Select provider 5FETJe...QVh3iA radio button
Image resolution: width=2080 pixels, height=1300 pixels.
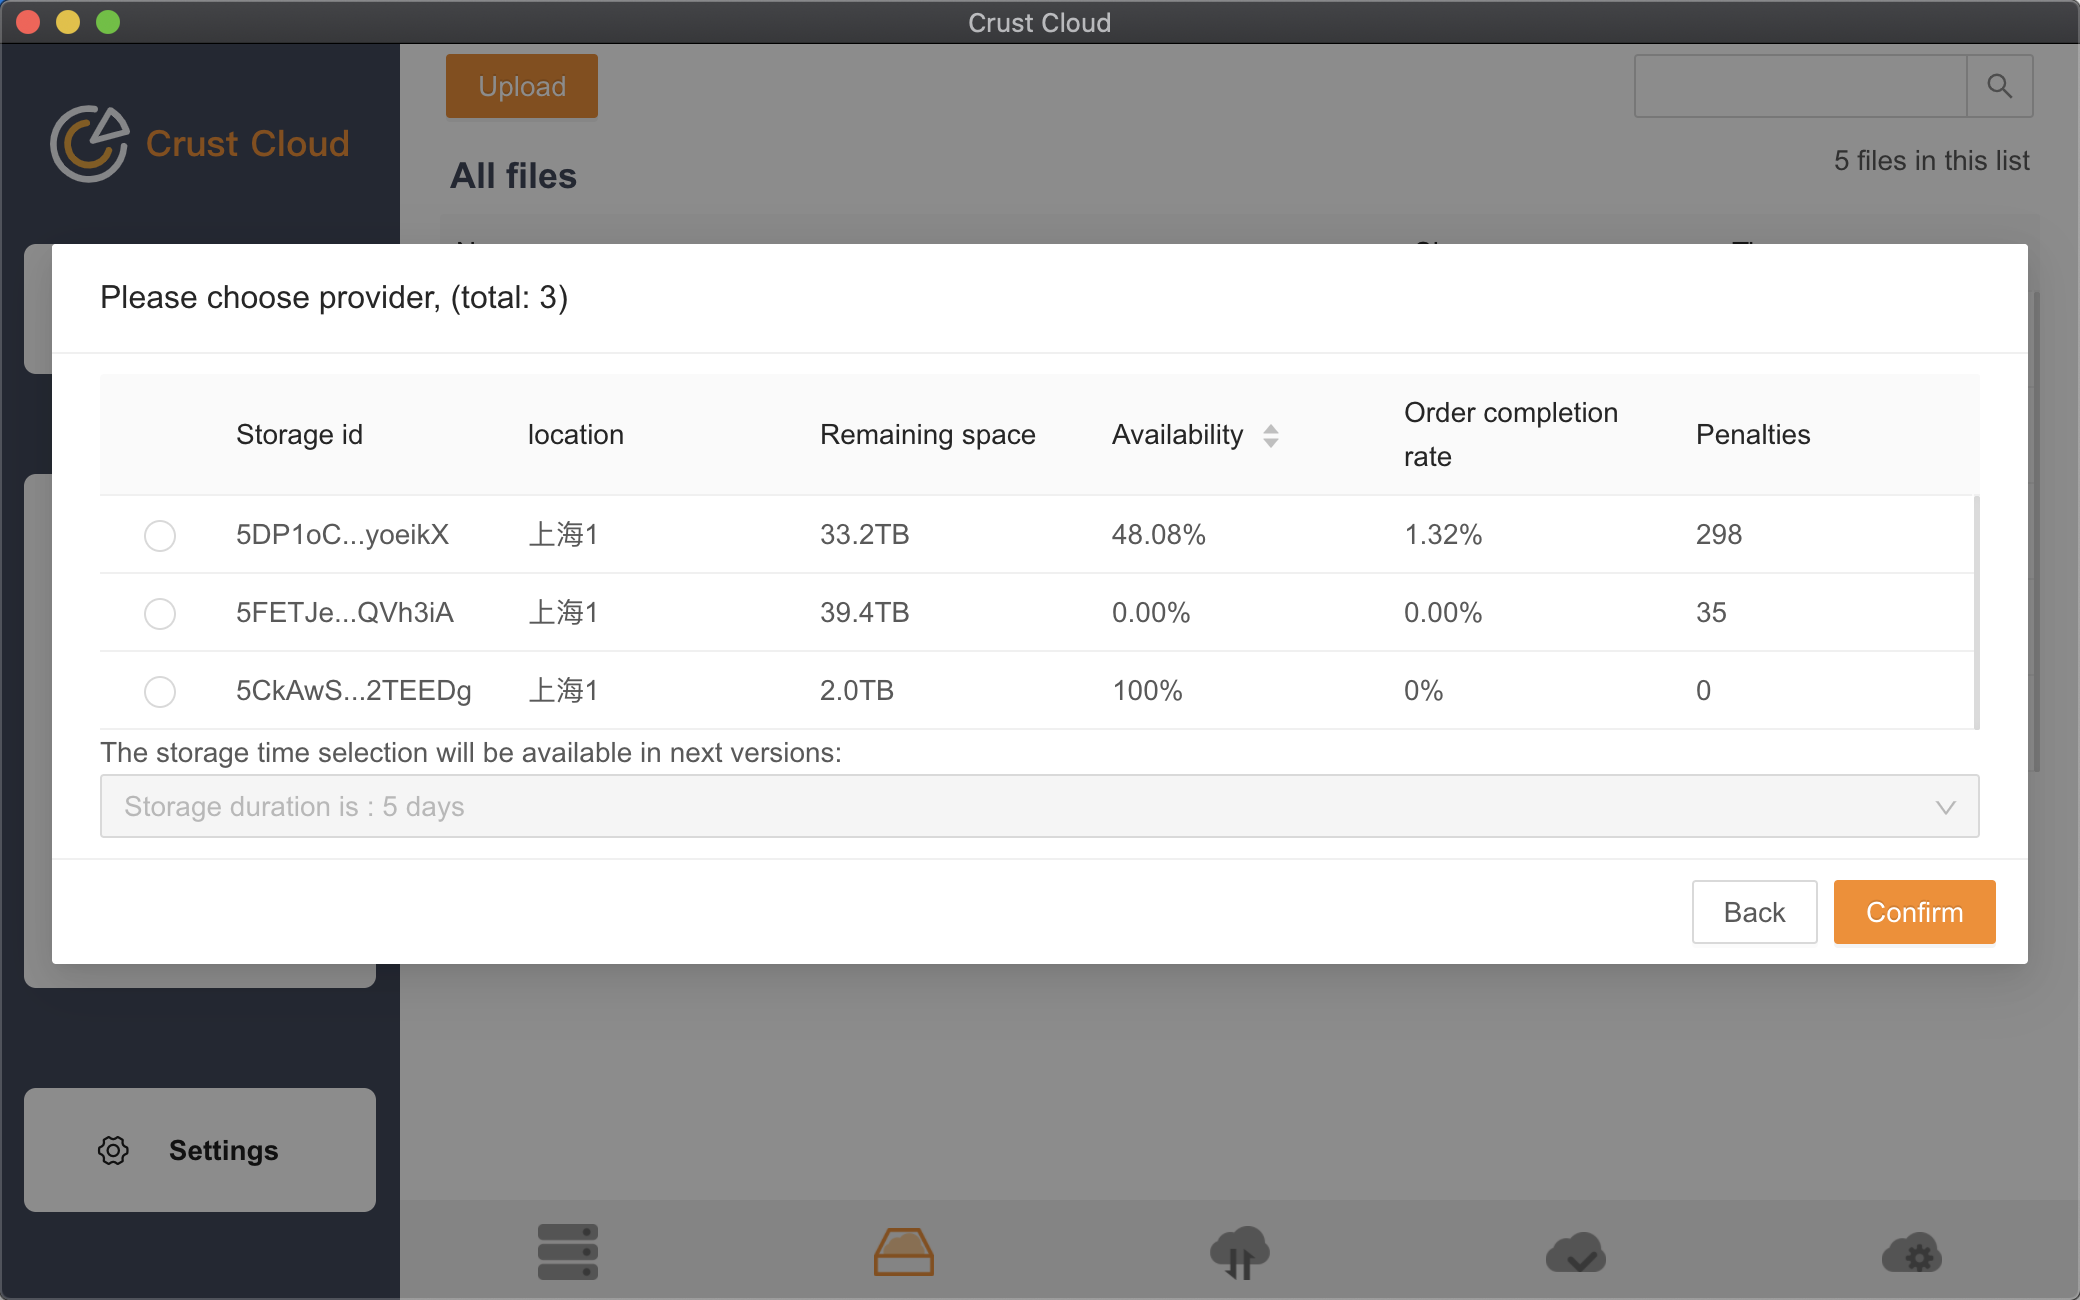coord(160,613)
